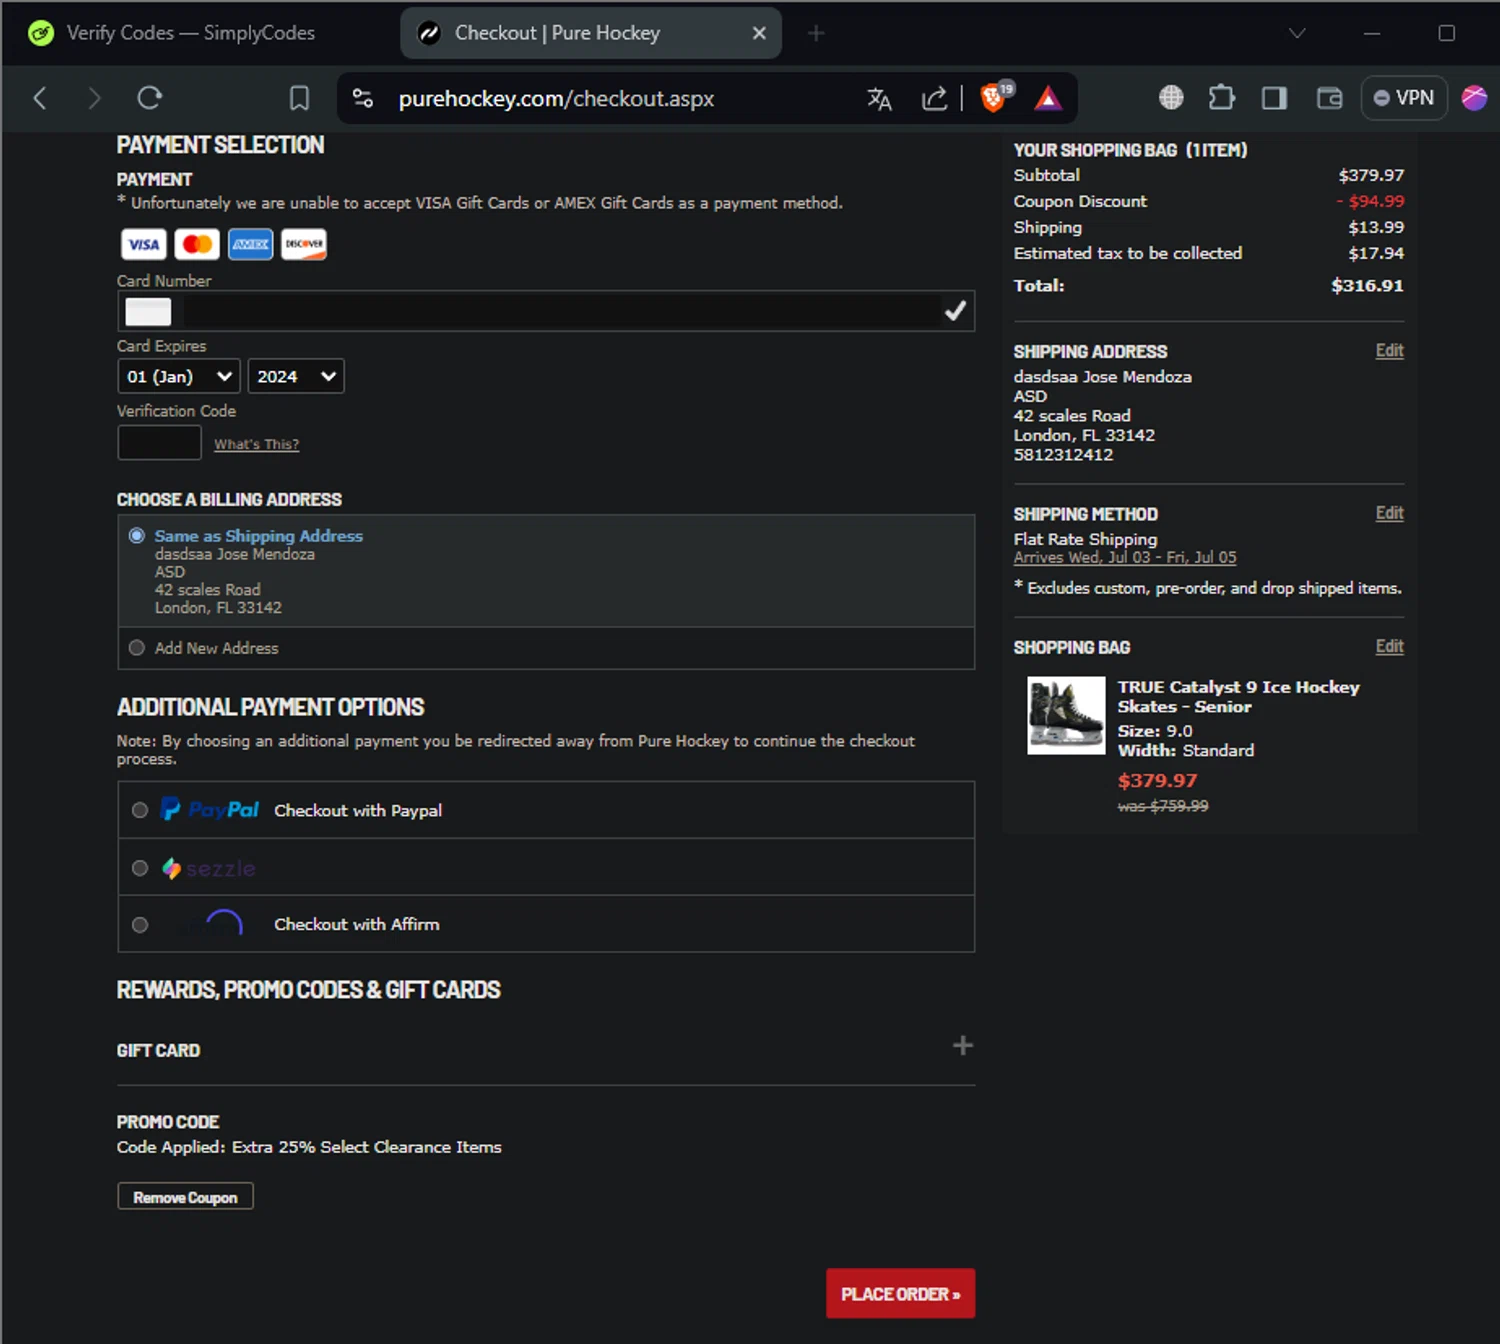This screenshot has width=1500, height=1344.
Task: Open the VPN button
Action: tap(1404, 98)
